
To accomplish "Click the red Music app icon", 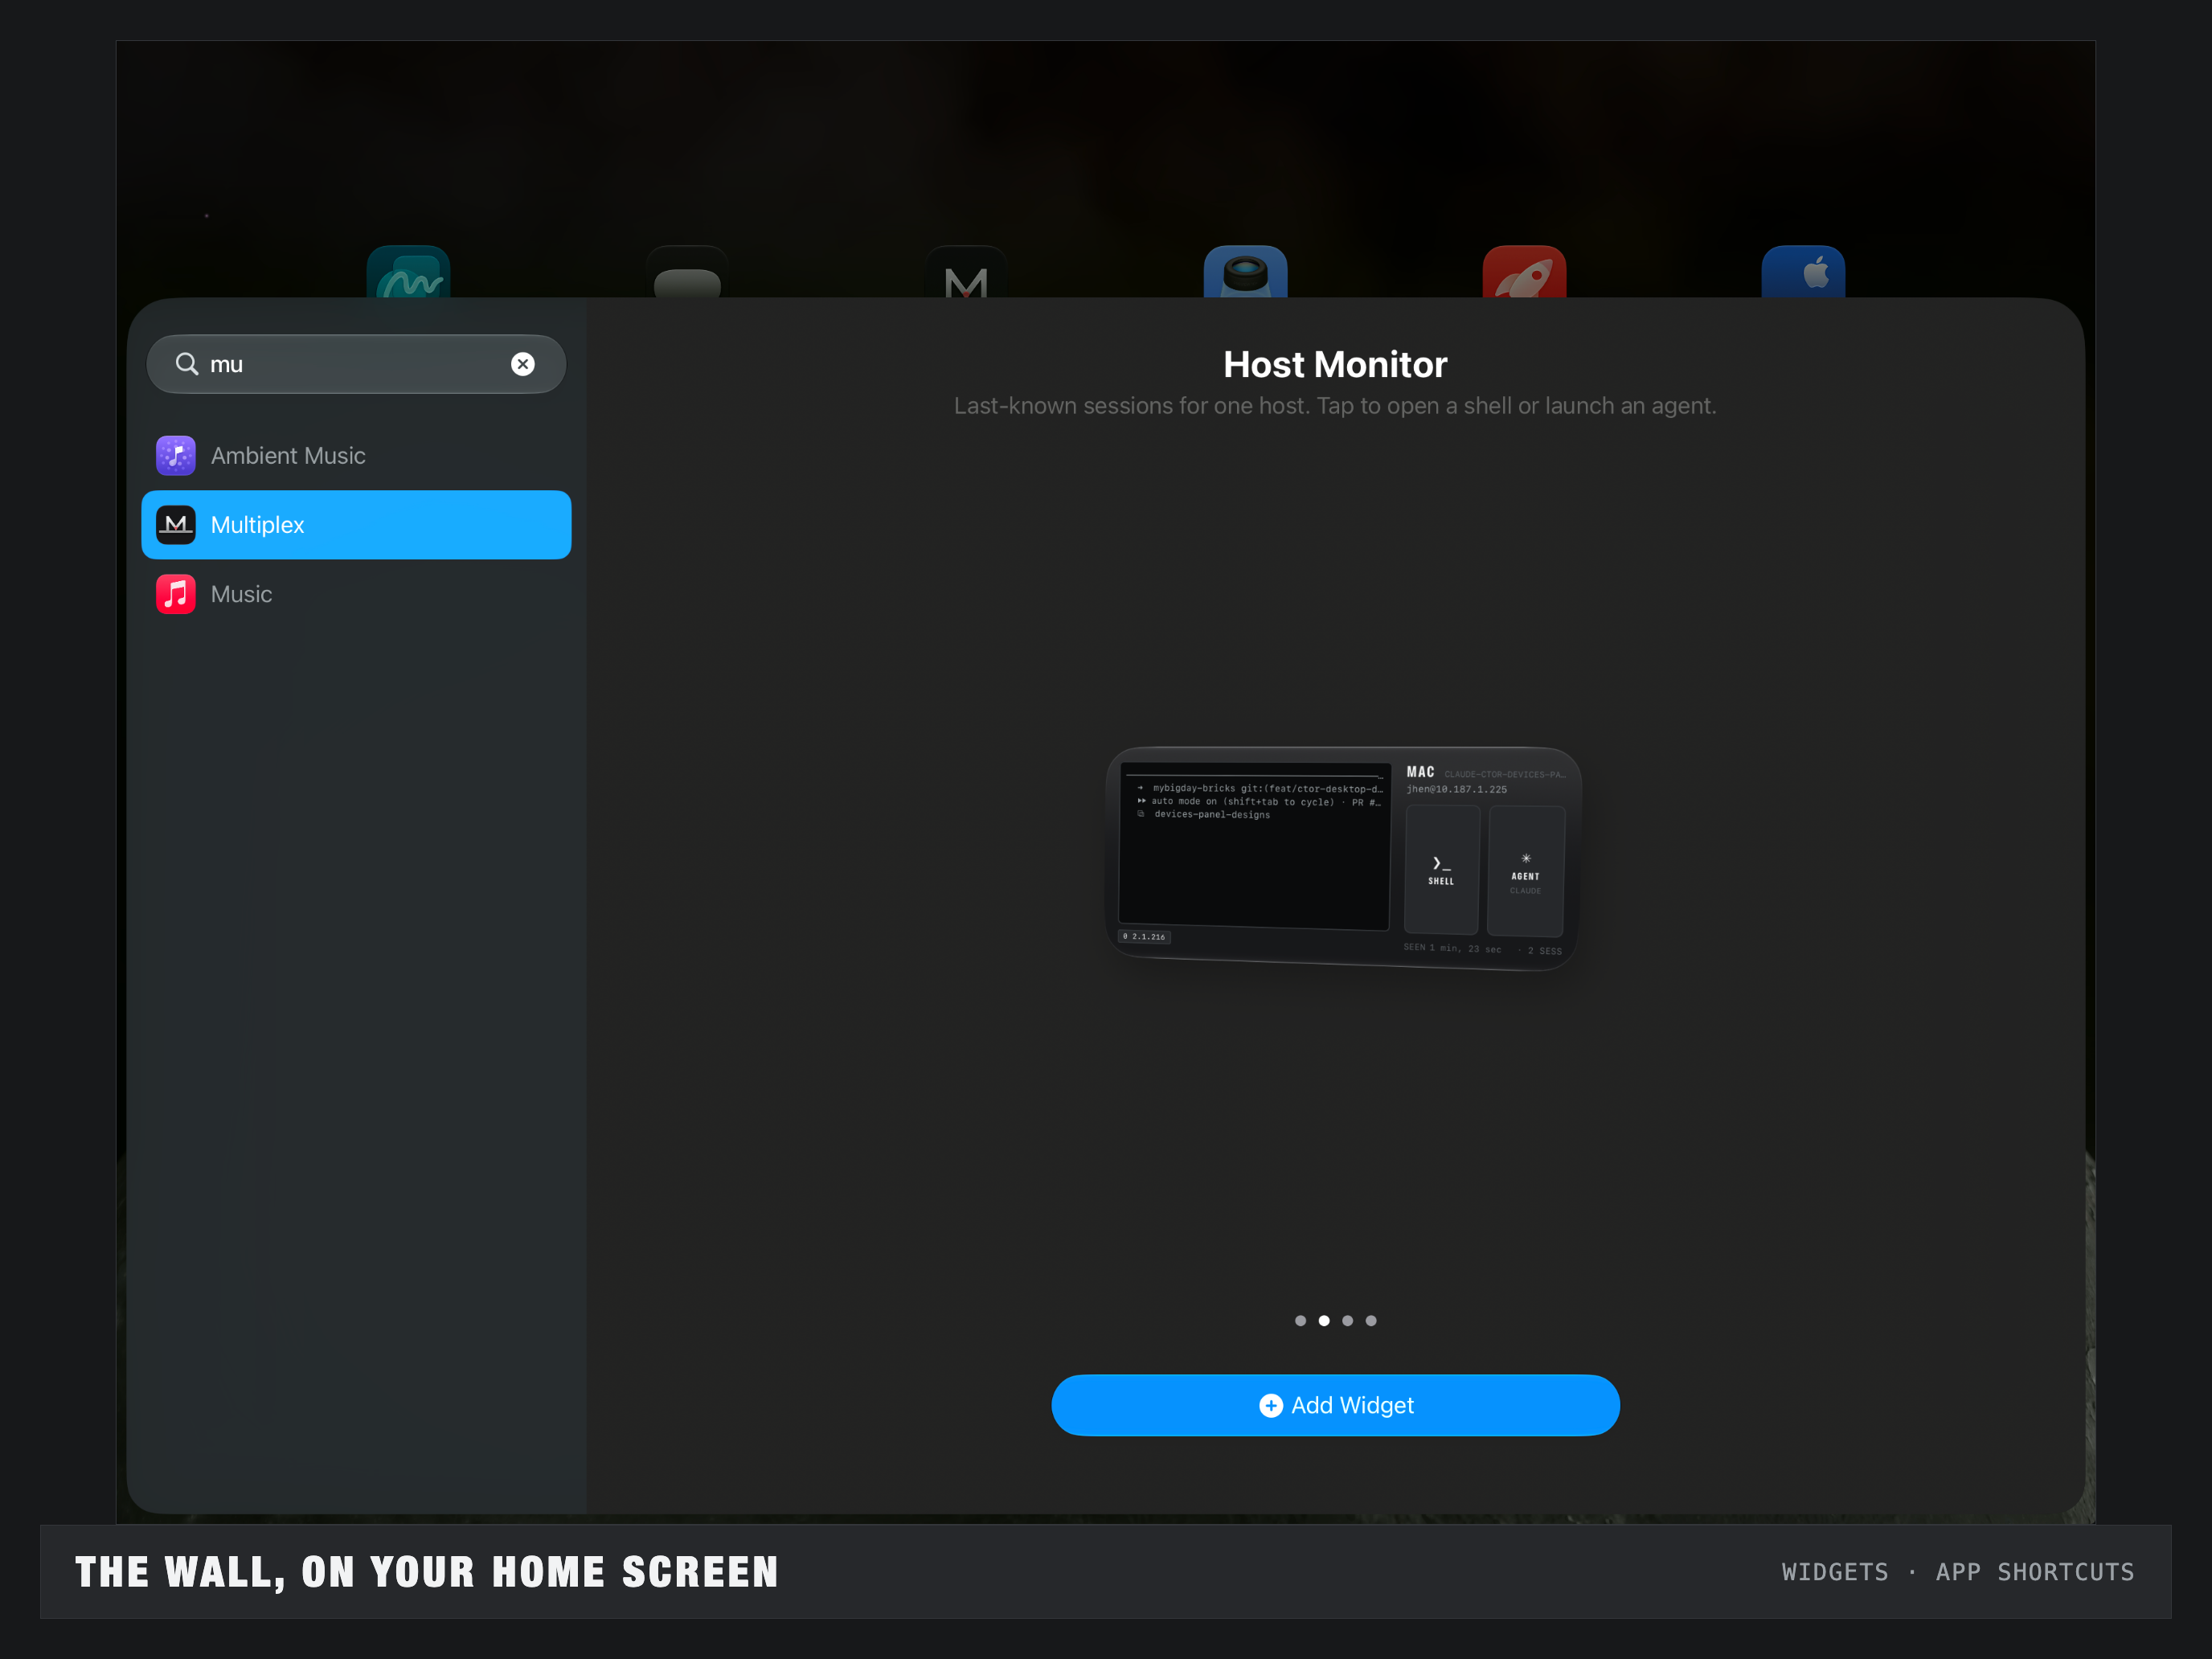I will (176, 594).
